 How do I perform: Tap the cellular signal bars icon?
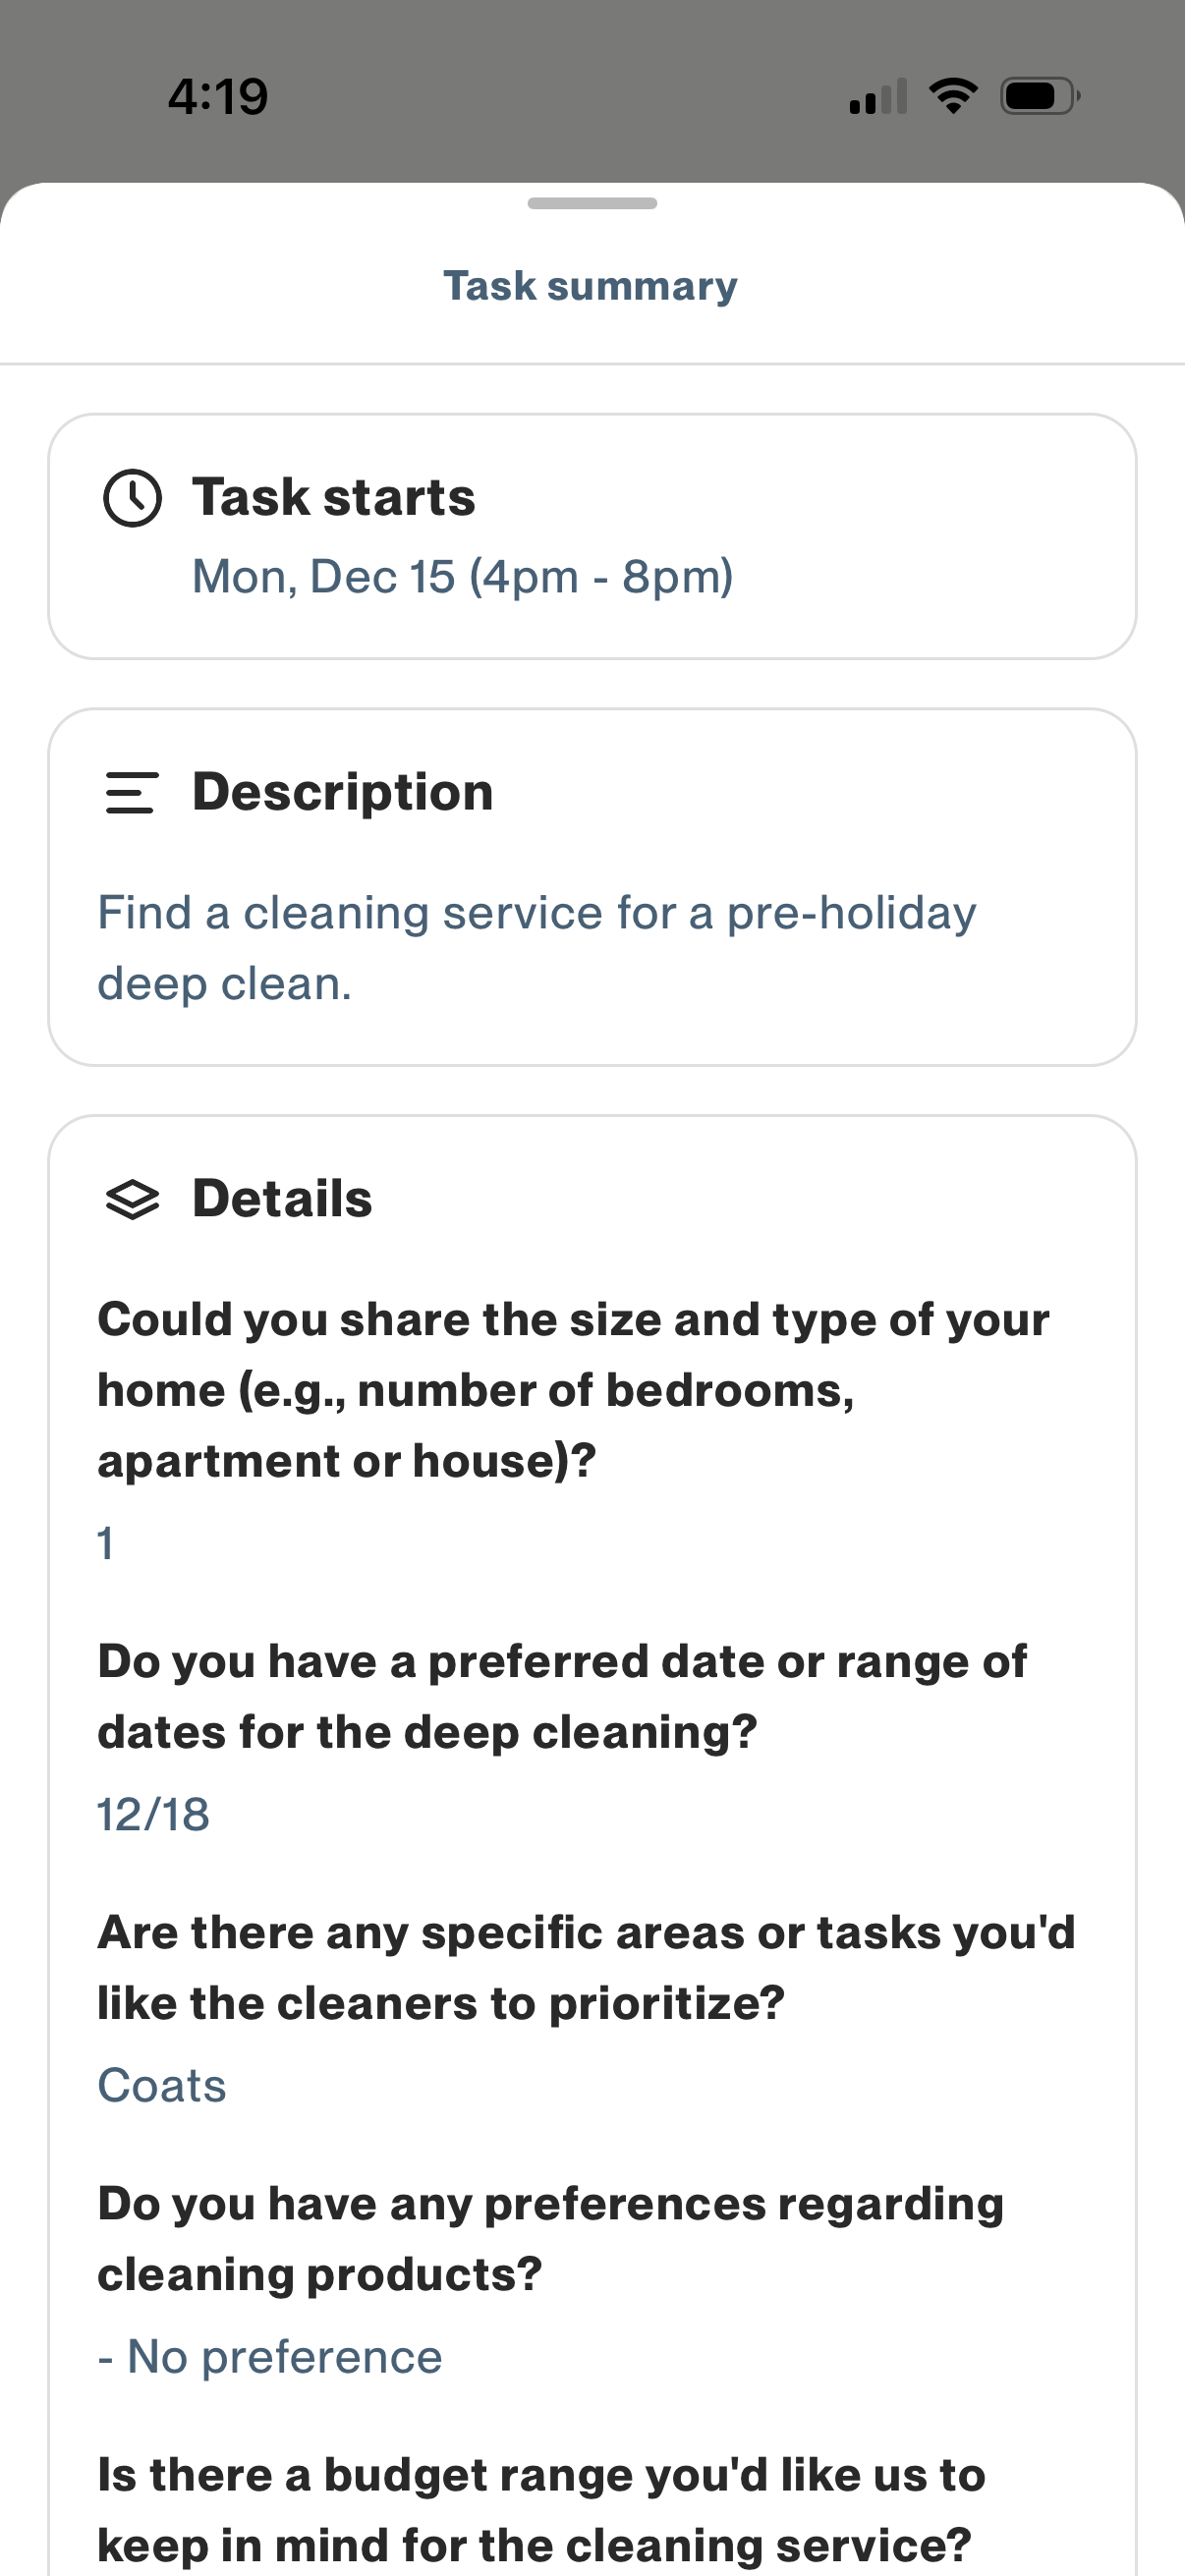tap(878, 97)
